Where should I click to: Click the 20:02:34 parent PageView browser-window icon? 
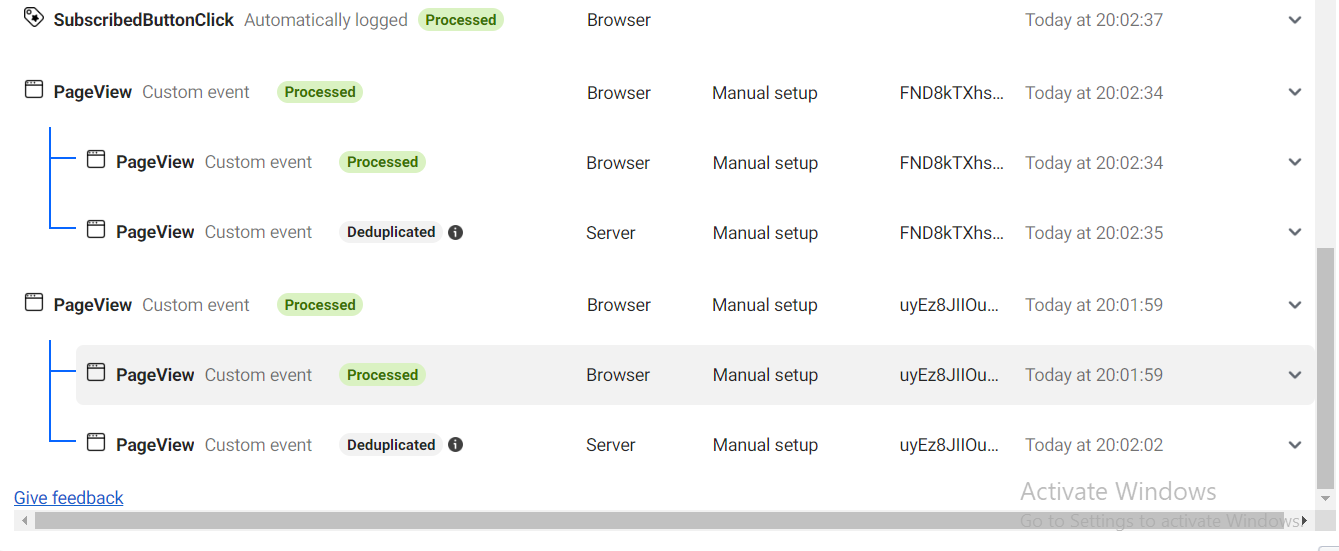[x=34, y=90]
